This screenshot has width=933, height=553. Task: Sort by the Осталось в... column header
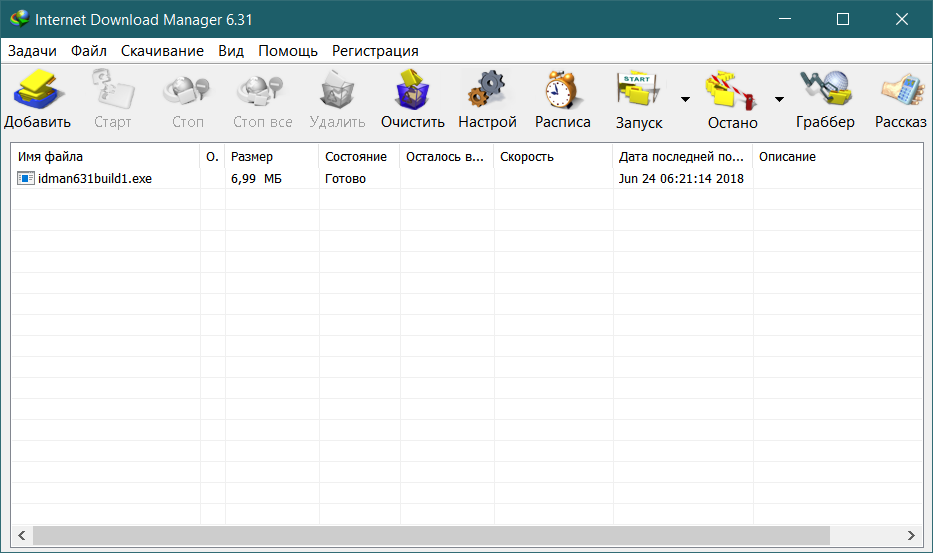447,157
